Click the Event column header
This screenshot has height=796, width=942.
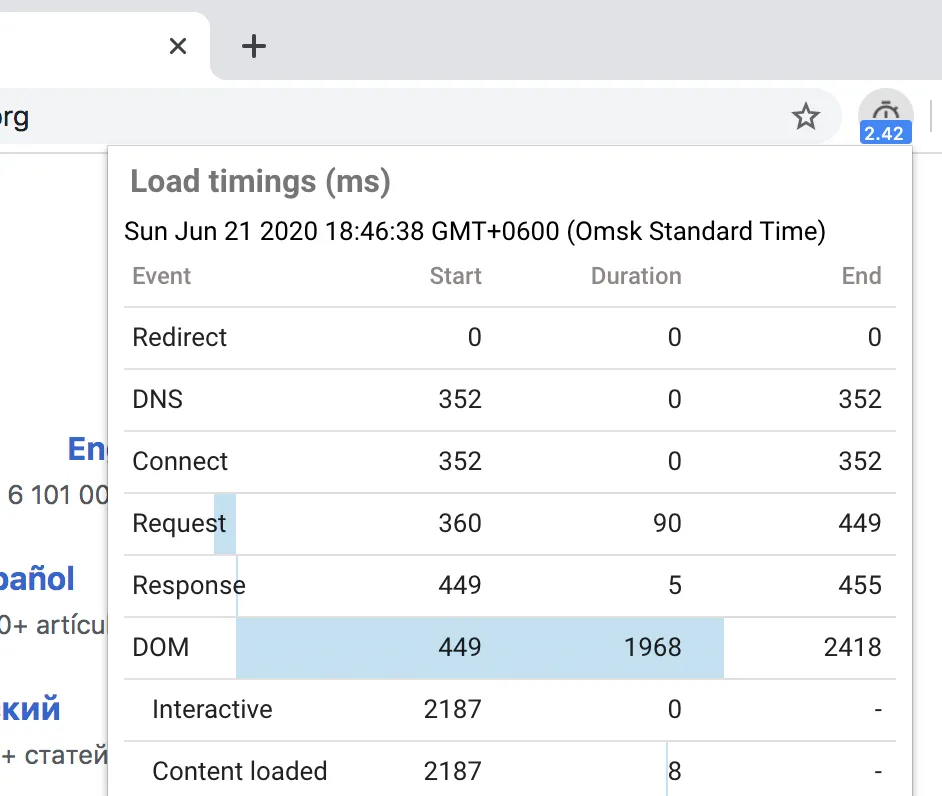tap(161, 276)
